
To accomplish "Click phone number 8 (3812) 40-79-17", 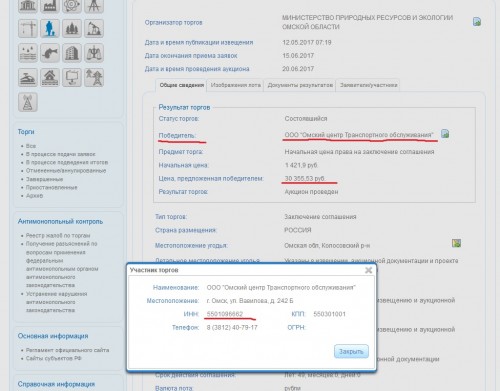I will [x=232, y=327].
